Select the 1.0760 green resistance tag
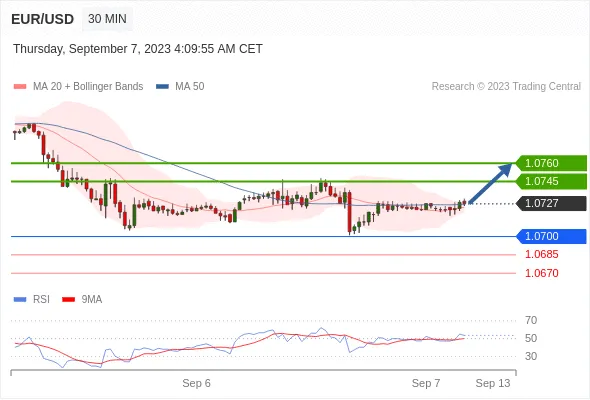This screenshot has width=590, height=400. (551, 163)
